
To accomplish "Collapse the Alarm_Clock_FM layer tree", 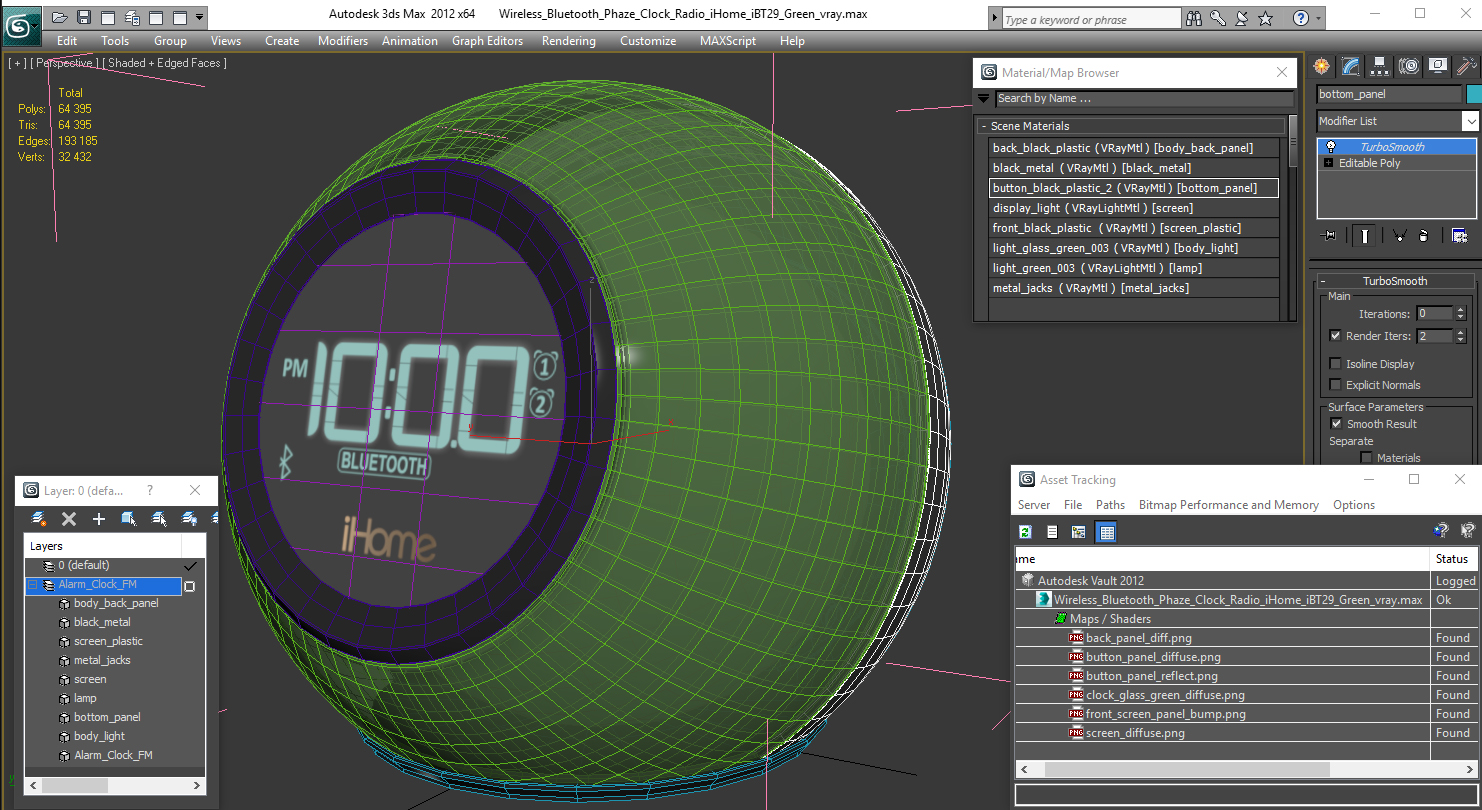I will click(x=32, y=585).
